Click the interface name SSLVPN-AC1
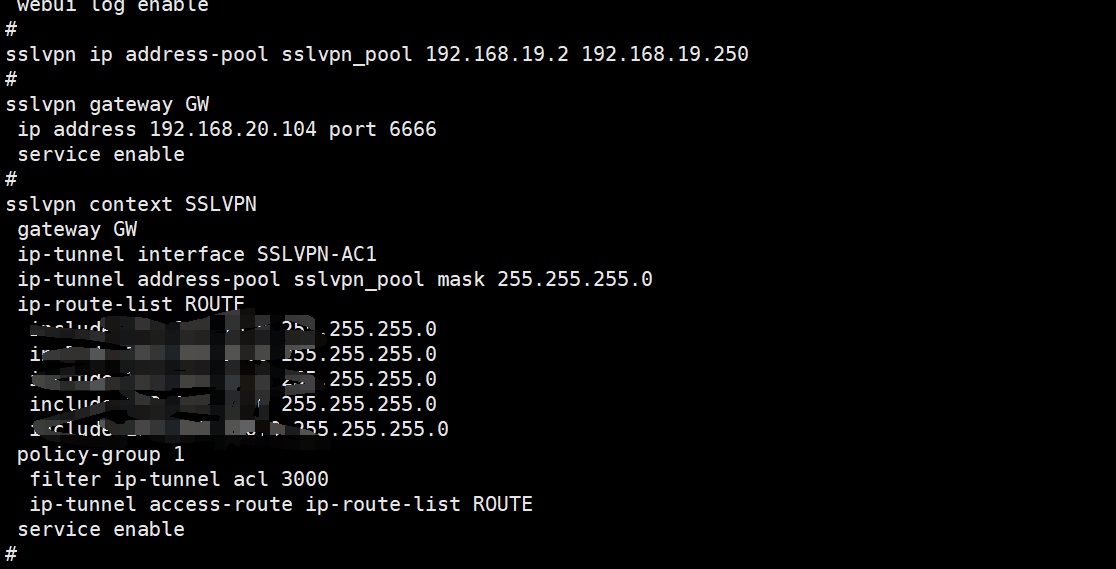The width and height of the screenshot is (1116, 569). (x=316, y=254)
